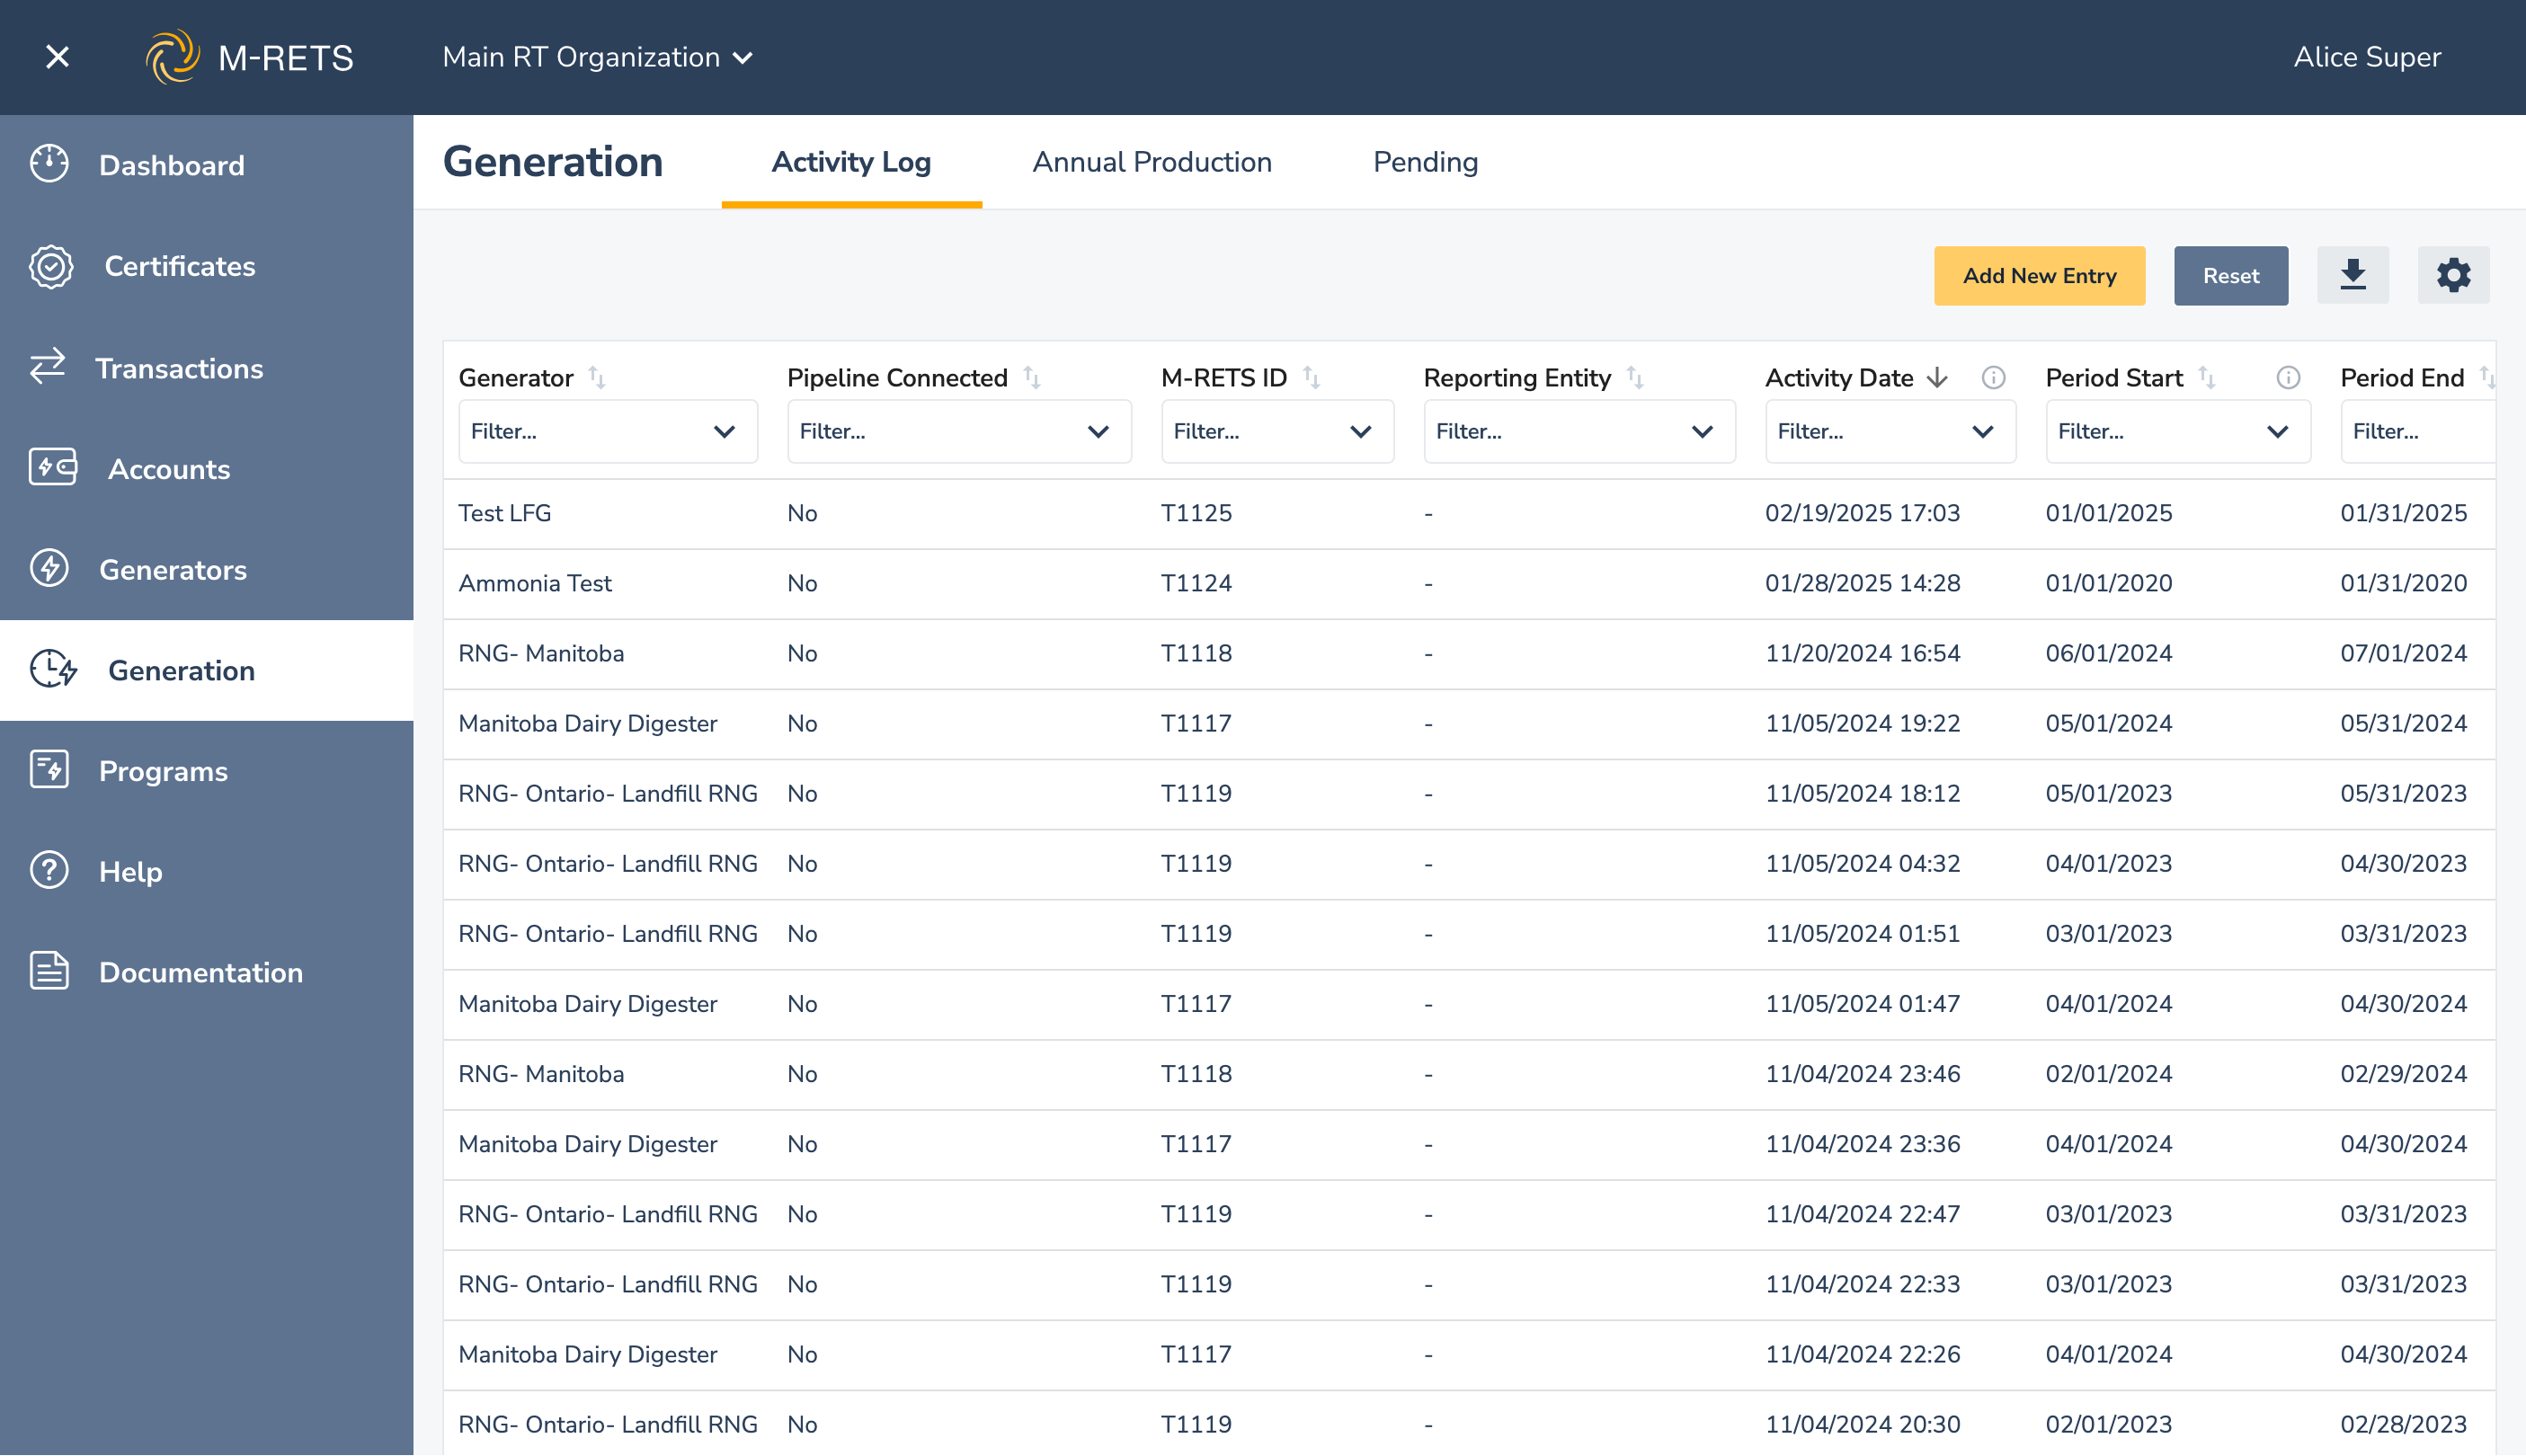
Task: Click the Add New Entry button
Action: pyautogui.click(x=2039, y=275)
